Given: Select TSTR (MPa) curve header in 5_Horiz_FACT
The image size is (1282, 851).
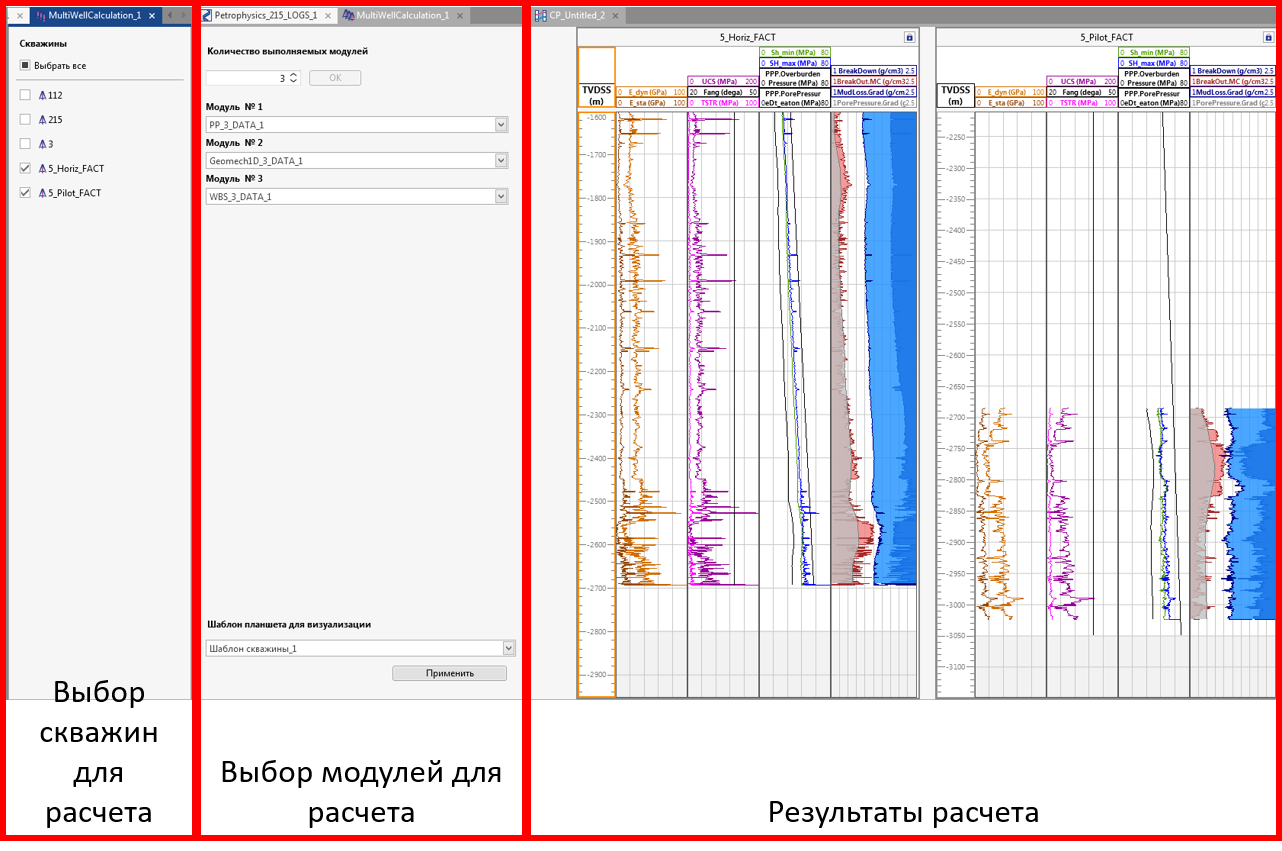Looking at the screenshot, I should click(x=723, y=103).
